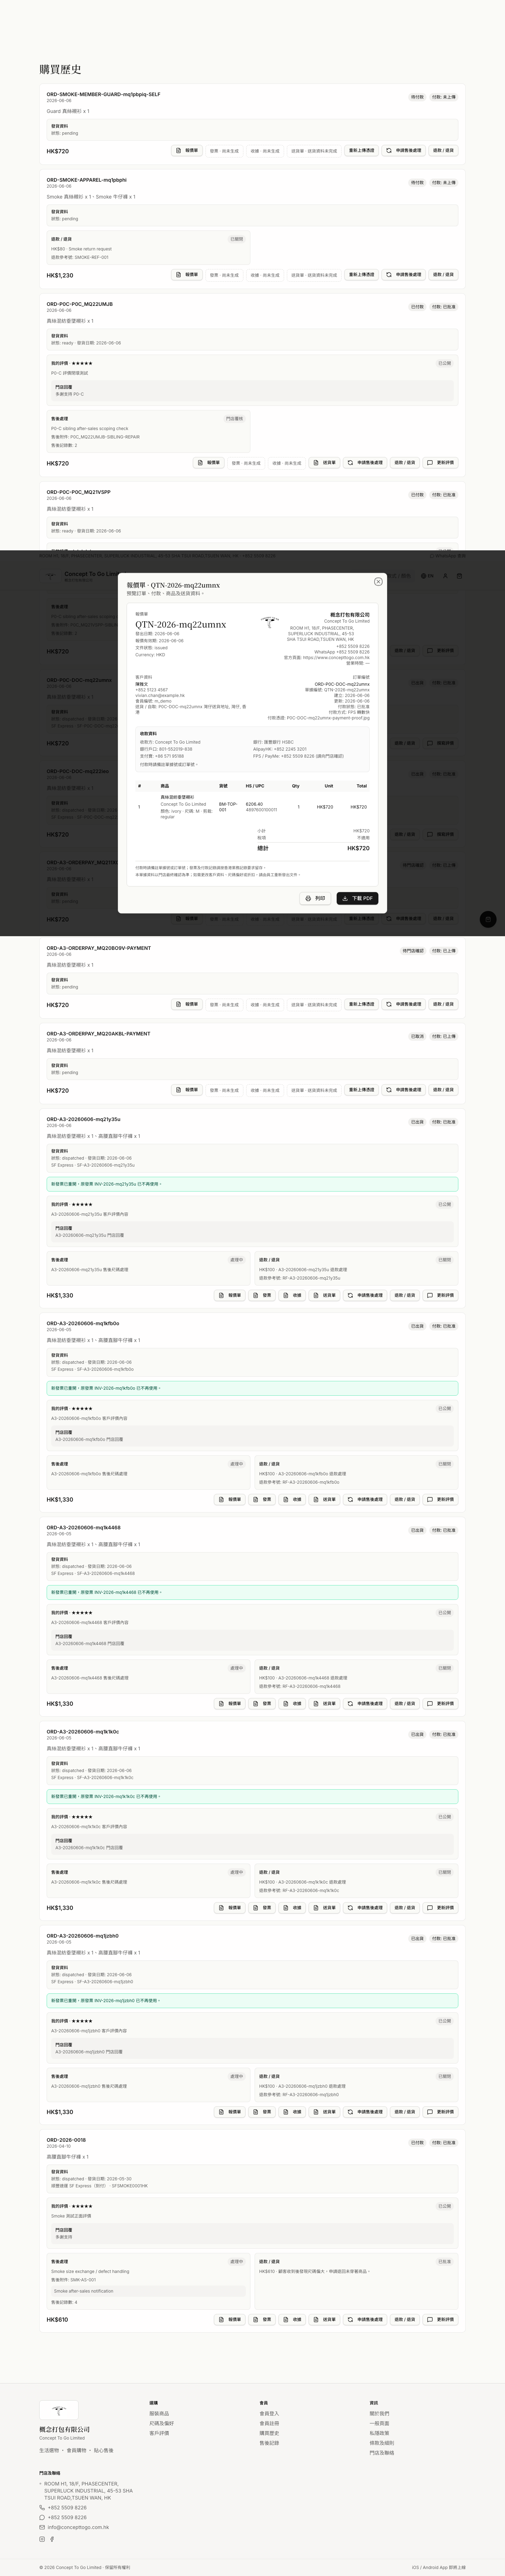Click order title ORD-A3-20260606-mq1kfb0o
Image resolution: width=505 pixels, height=2576 pixels.
coord(83,1323)
